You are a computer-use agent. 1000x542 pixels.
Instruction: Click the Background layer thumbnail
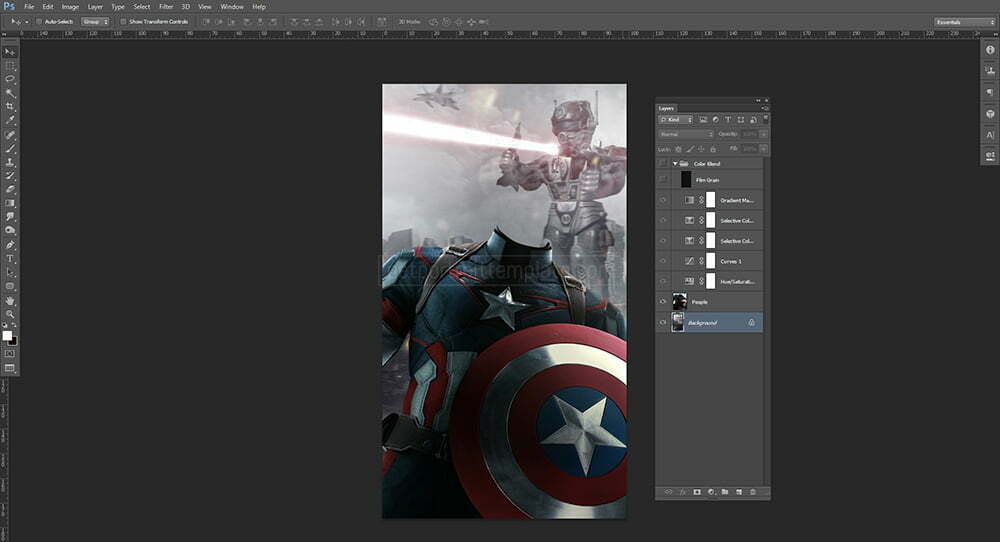[x=679, y=322]
